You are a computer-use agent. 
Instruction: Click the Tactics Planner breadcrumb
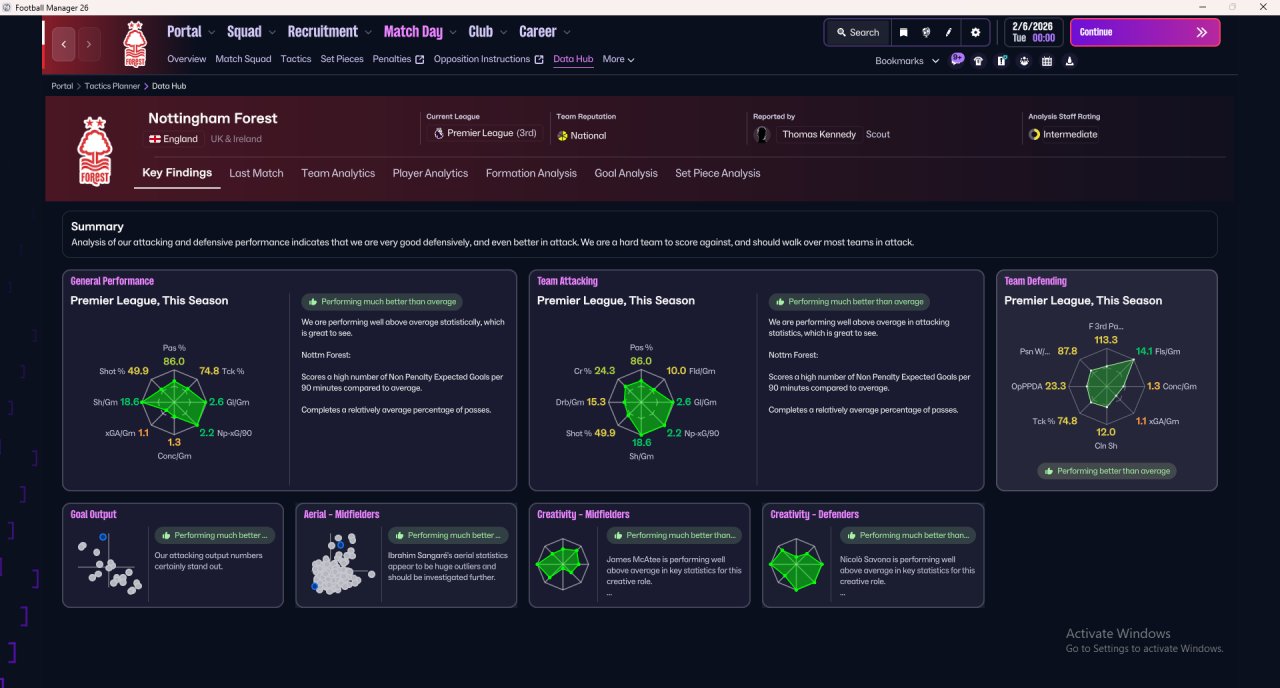(112, 86)
